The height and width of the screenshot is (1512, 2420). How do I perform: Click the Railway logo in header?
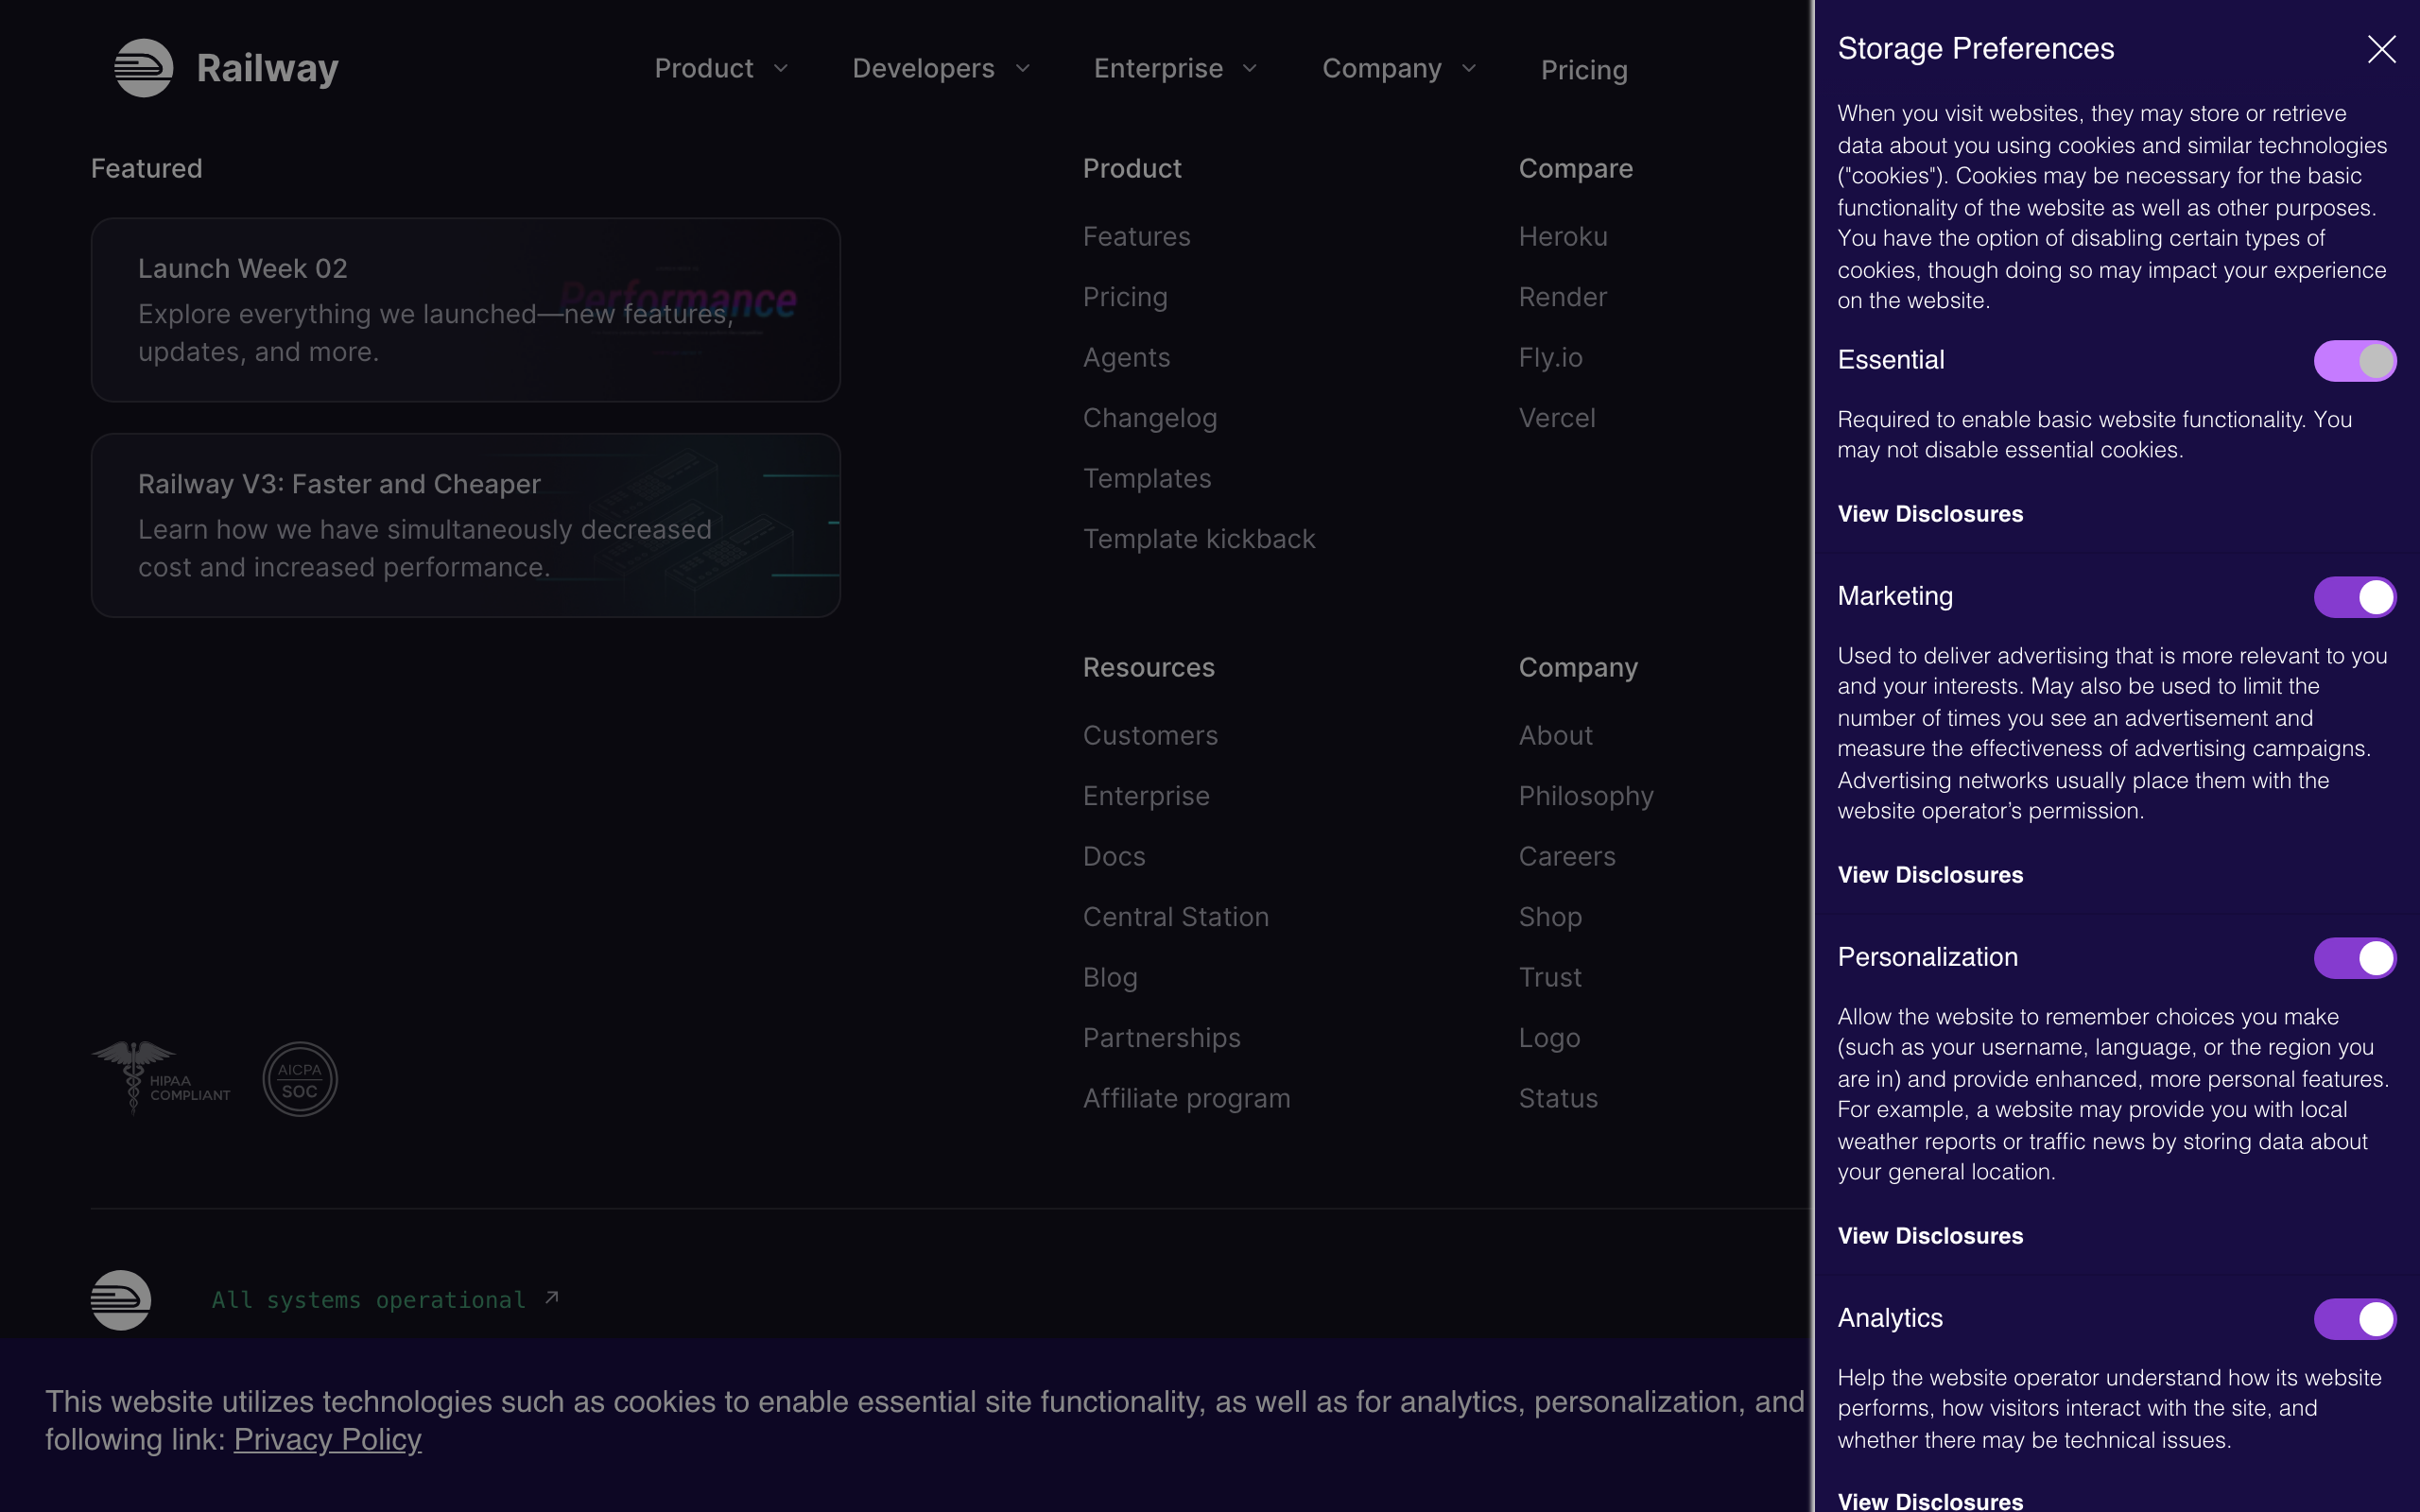[144, 68]
